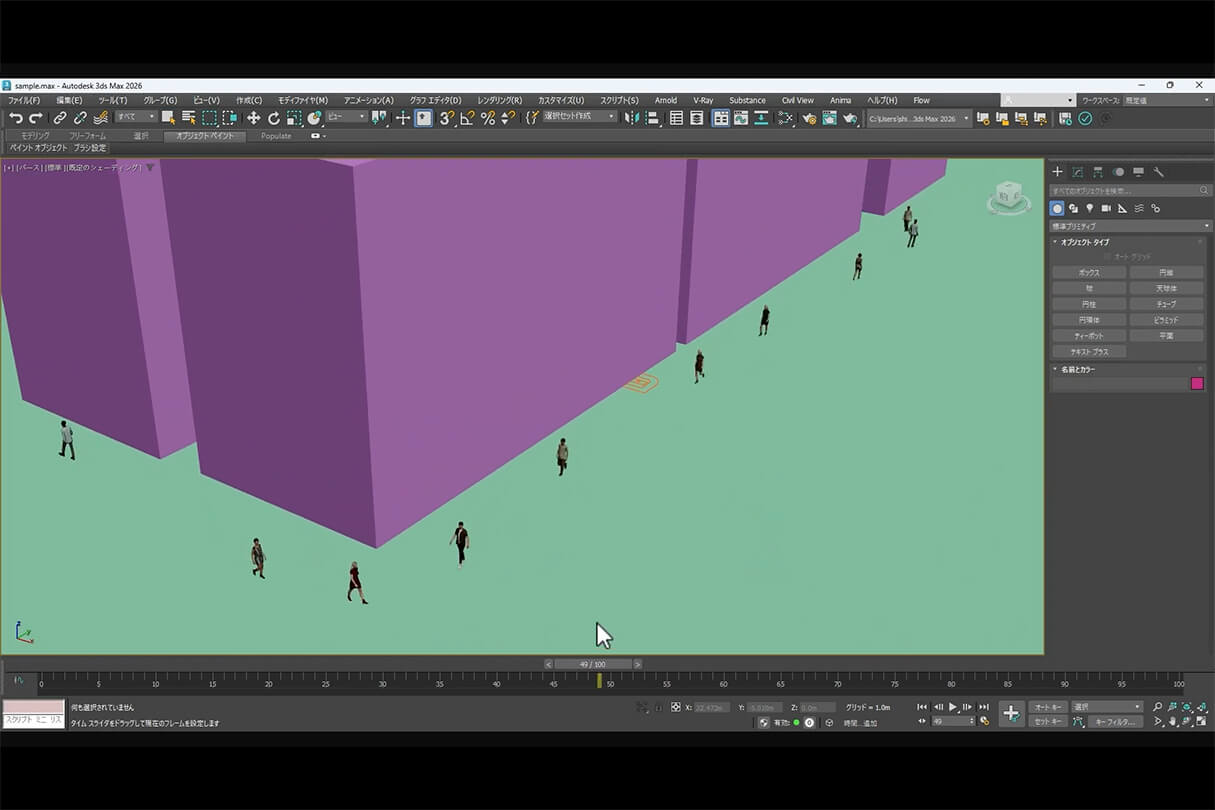Click the Undo arrow icon
The image size is (1215, 810).
pyautogui.click(x=16, y=118)
